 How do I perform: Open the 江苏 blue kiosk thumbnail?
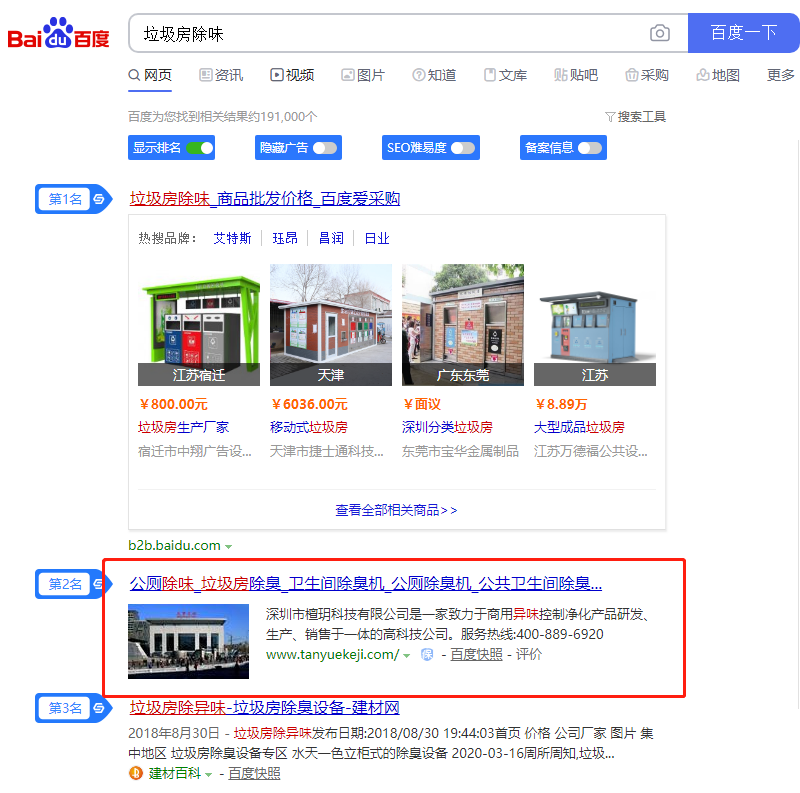pyautogui.click(x=595, y=325)
